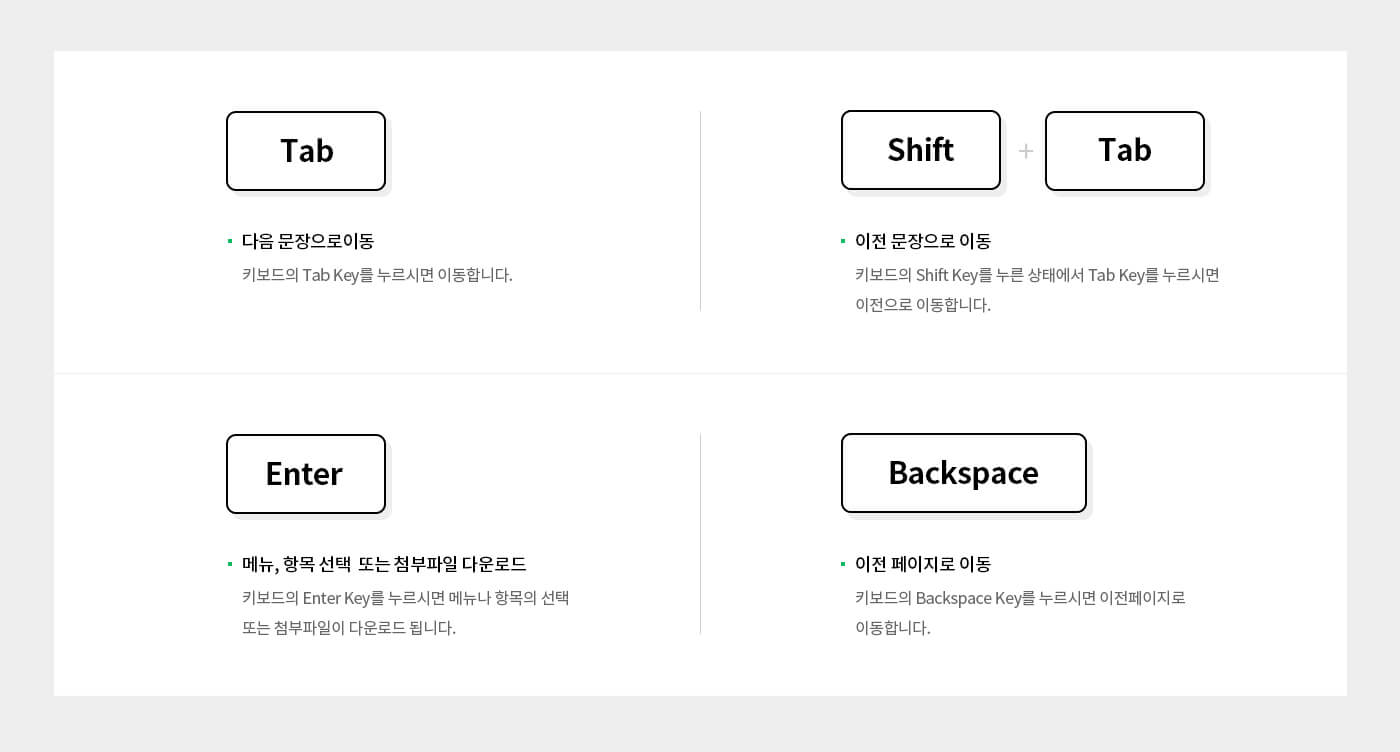Click the description about pressing the Tab Key only
This screenshot has height=752, width=1400.
(x=377, y=275)
